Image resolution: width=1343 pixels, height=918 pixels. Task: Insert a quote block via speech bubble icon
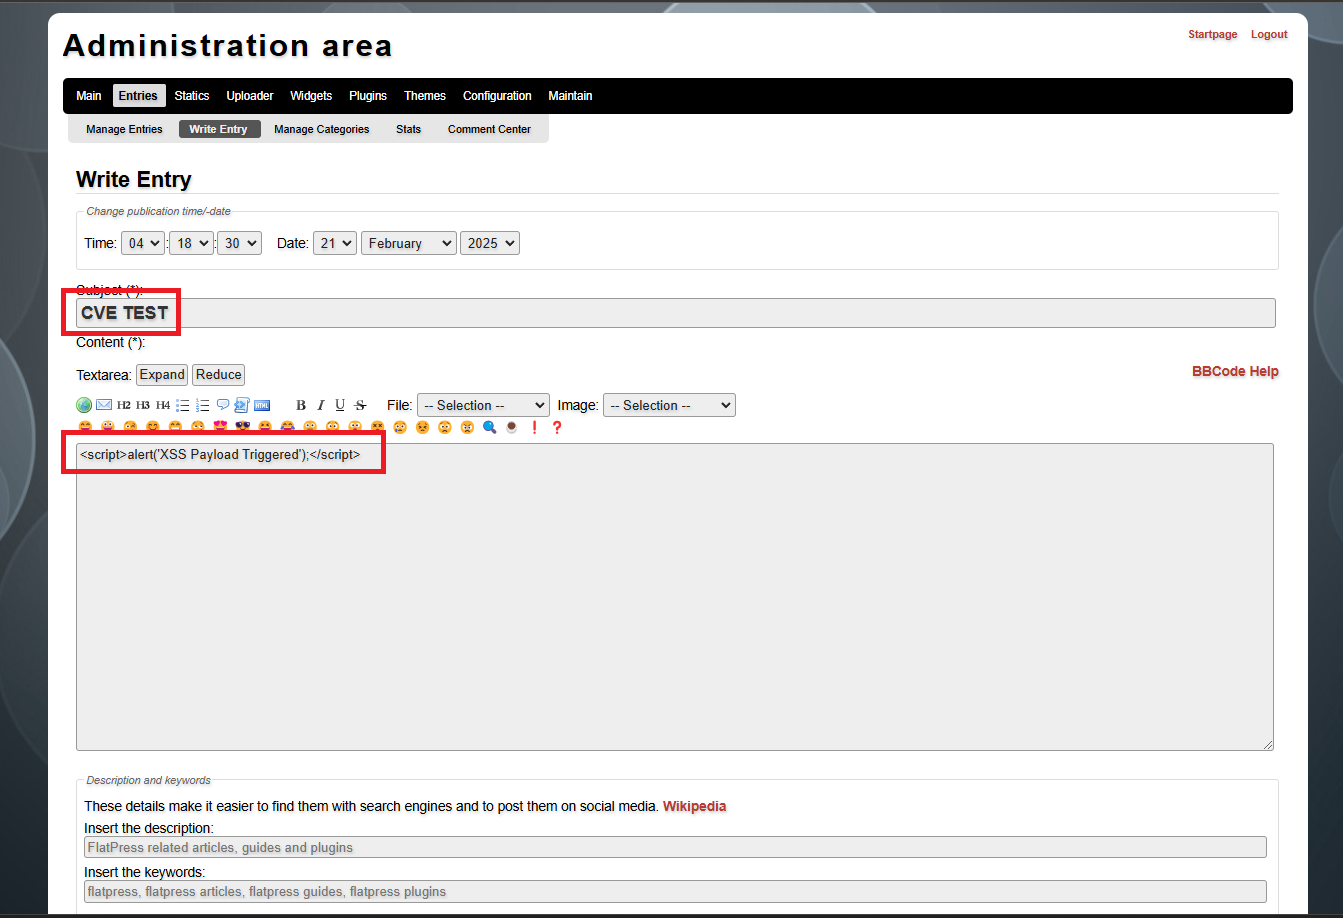pos(223,405)
